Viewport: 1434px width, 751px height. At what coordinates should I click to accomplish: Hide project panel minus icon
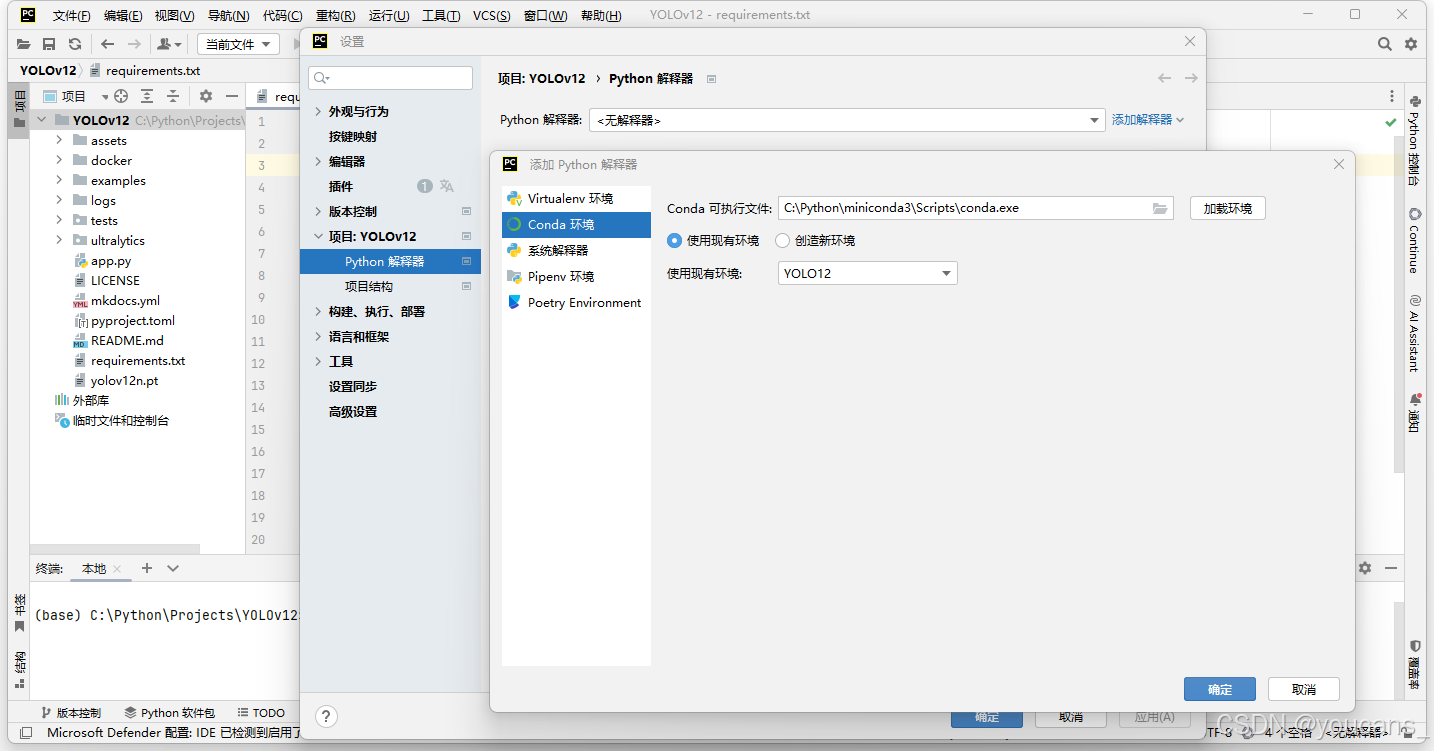[x=232, y=96]
